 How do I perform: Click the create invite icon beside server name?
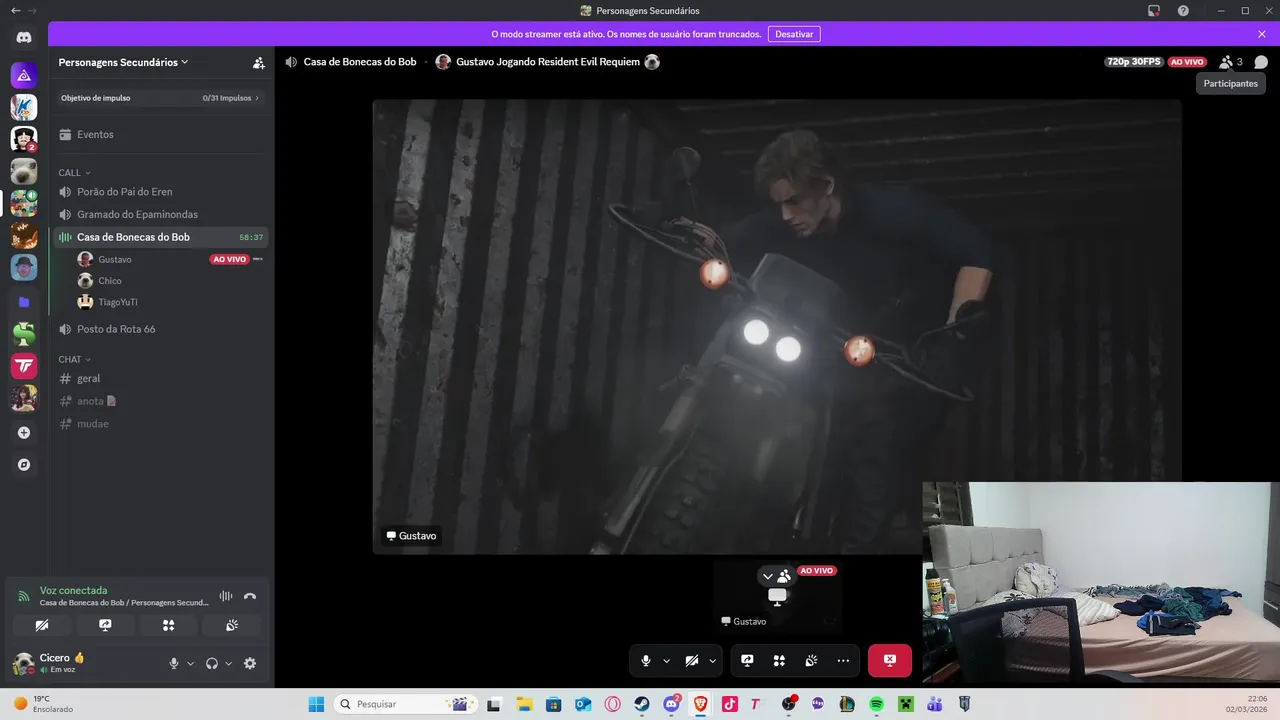coord(258,62)
